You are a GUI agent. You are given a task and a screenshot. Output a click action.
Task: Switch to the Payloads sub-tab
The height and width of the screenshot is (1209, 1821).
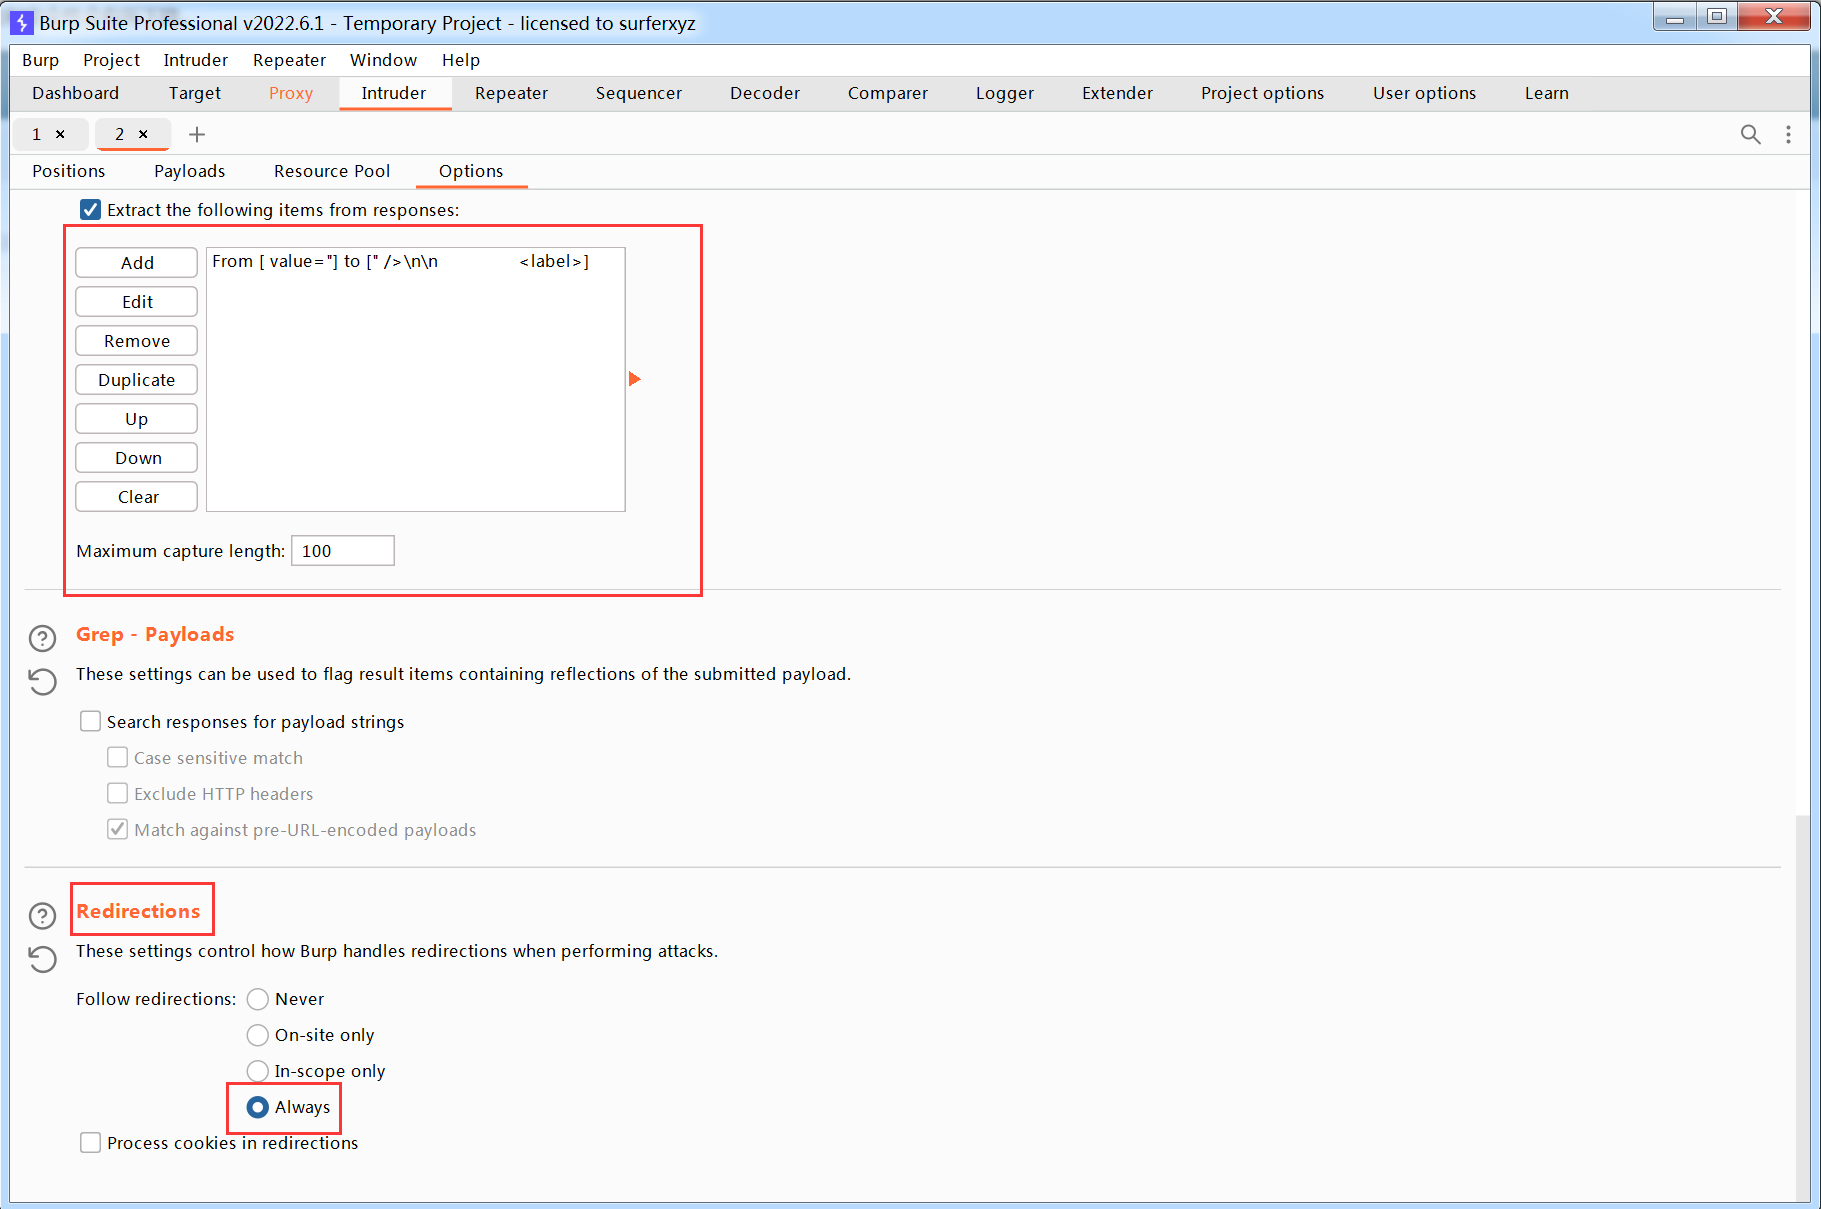pos(189,171)
